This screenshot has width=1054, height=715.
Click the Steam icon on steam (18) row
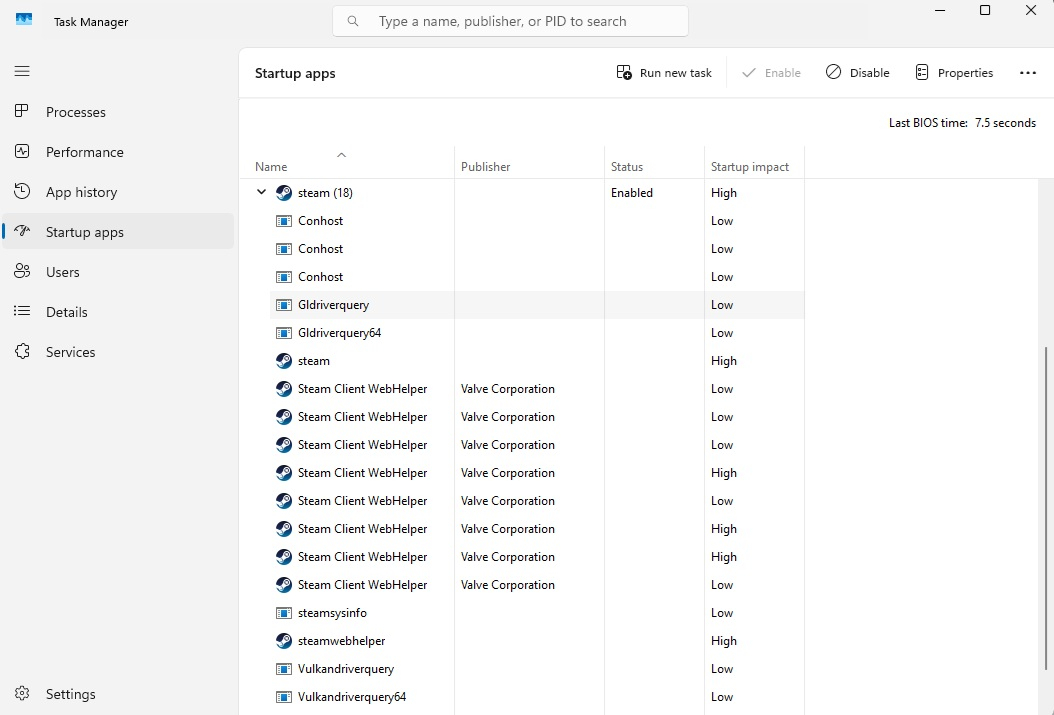pyautogui.click(x=284, y=193)
